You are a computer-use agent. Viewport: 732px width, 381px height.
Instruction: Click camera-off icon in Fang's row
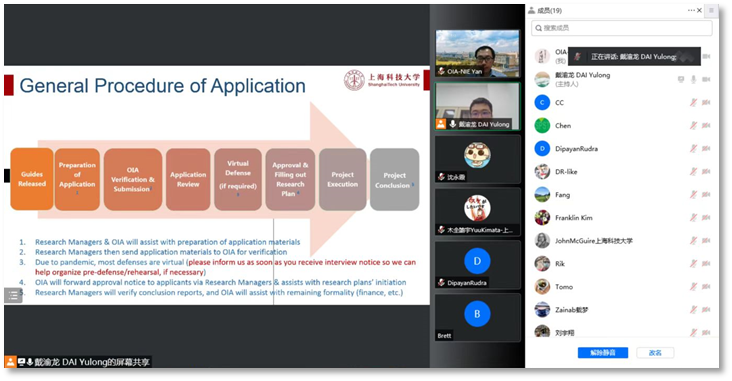coord(706,194)
